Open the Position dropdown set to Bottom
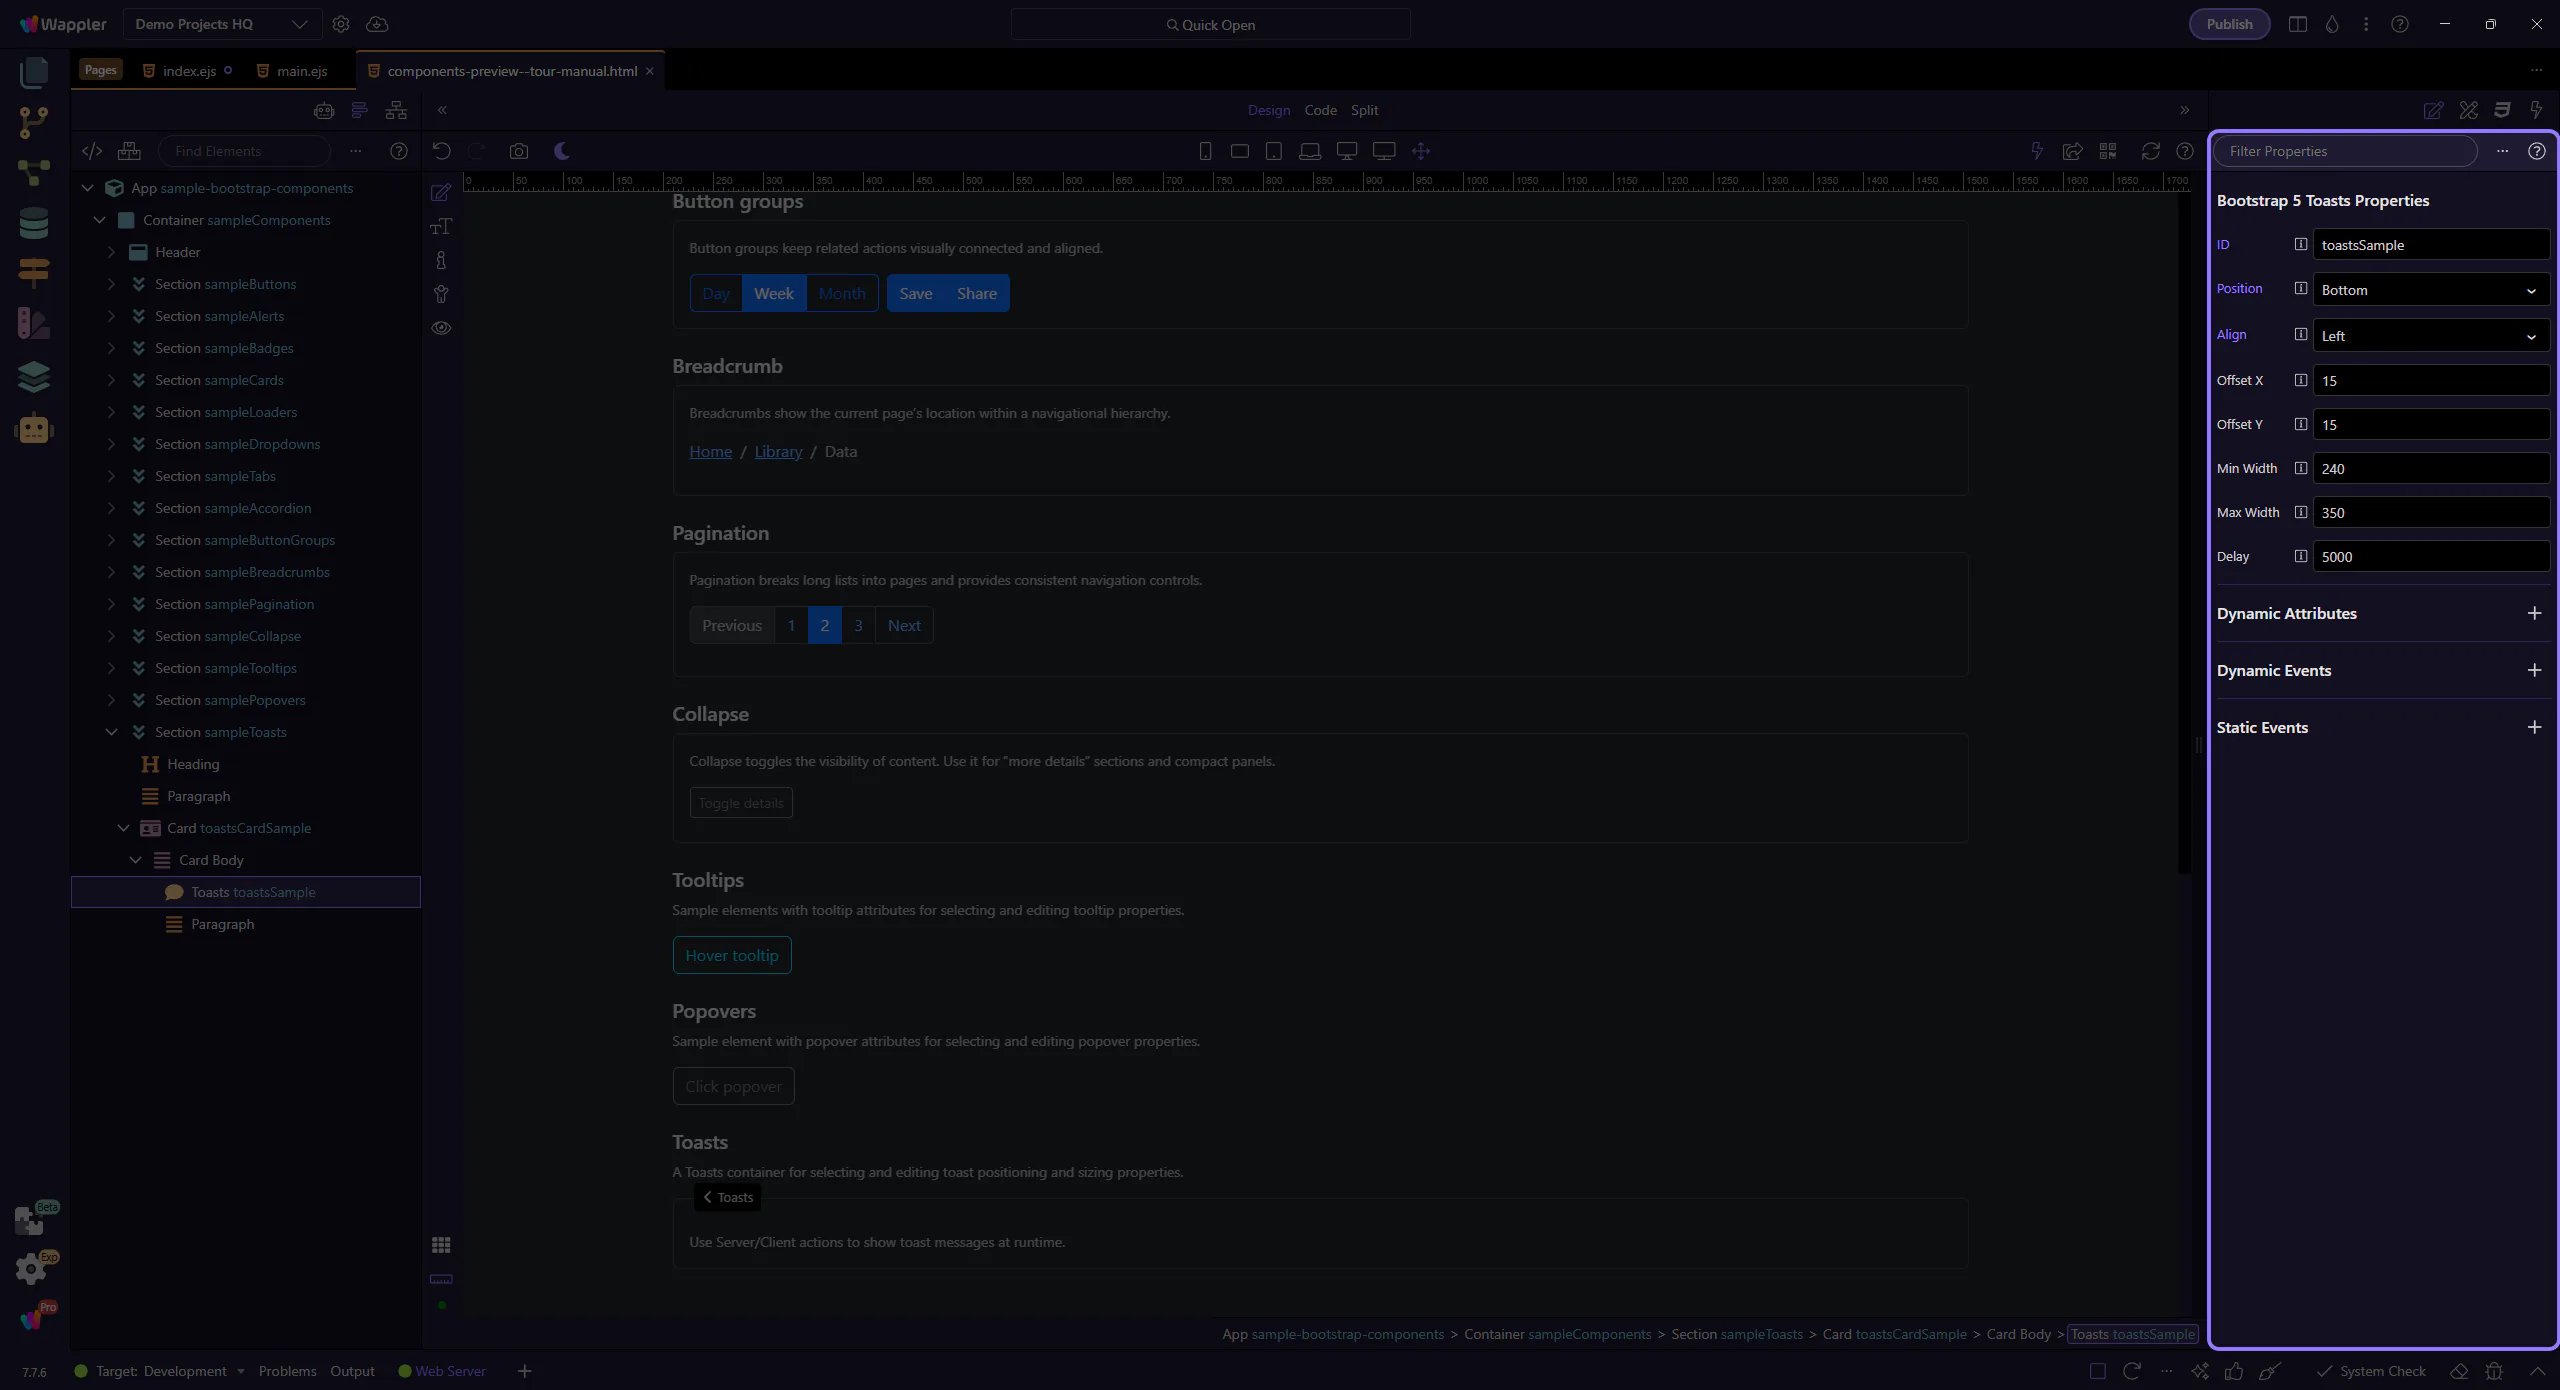The image size is (2560, 1390). click(2430, 290)
